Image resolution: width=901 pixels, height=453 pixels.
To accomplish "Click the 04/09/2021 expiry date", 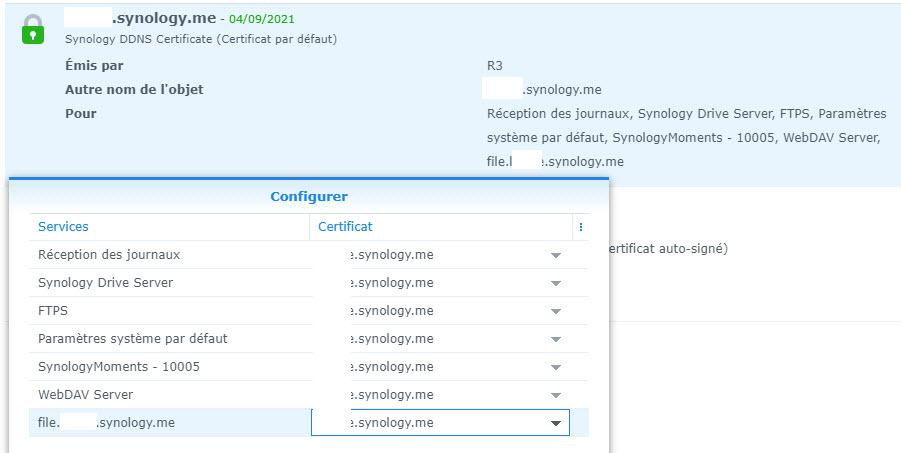I will click(x=261, y=19).
